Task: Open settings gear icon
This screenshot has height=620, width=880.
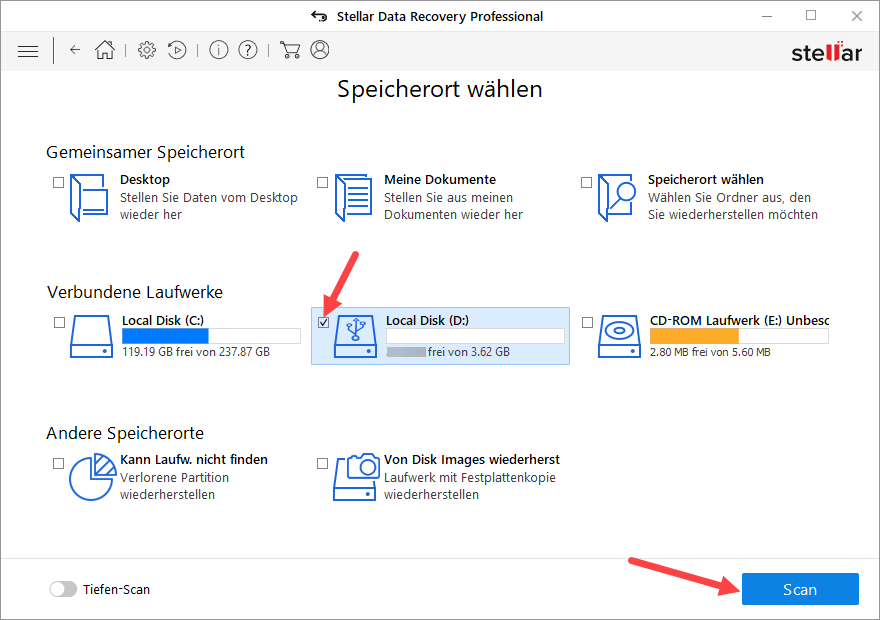Action: coord(147,50)
